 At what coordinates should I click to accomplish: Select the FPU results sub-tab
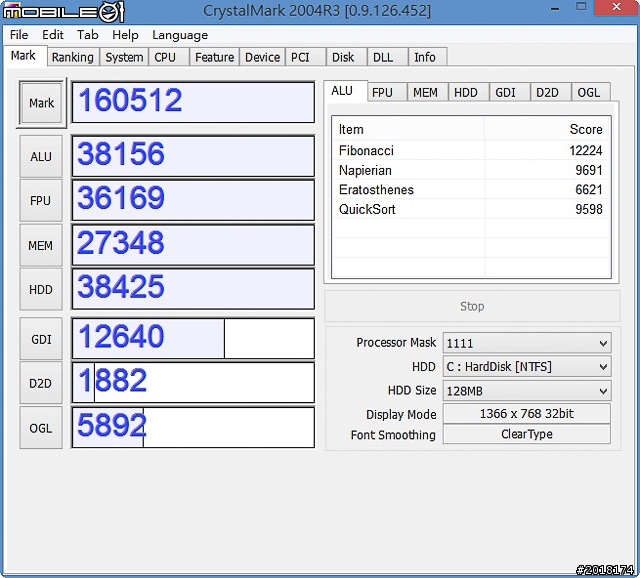[x=387, y=92]
